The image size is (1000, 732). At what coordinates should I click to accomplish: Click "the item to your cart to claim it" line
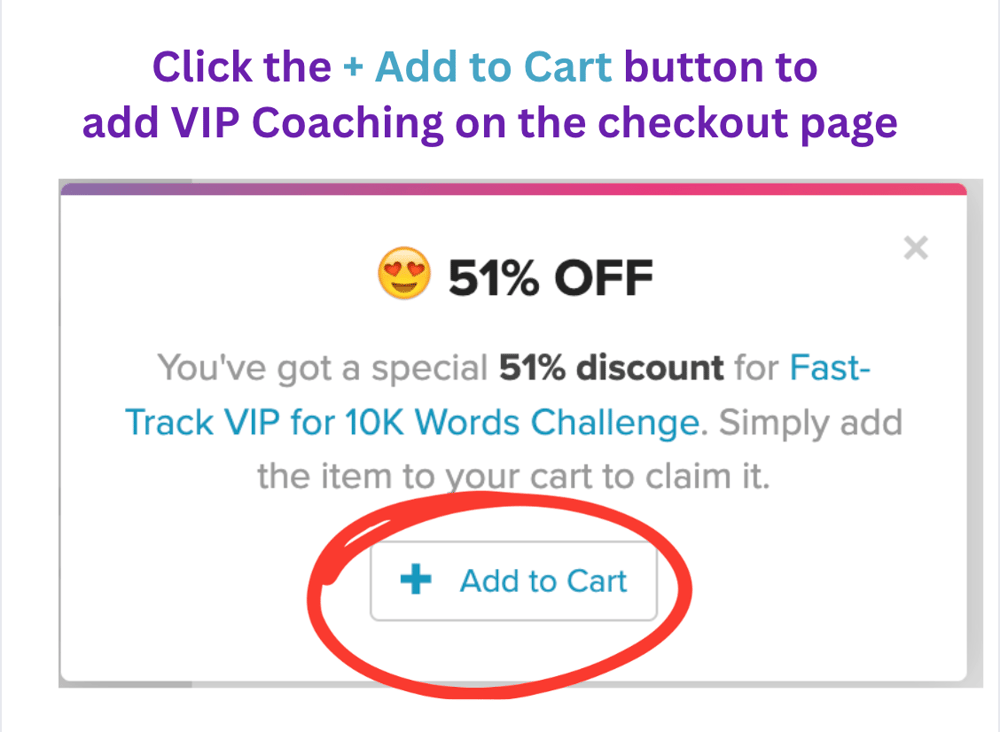[x=513, y=475]
